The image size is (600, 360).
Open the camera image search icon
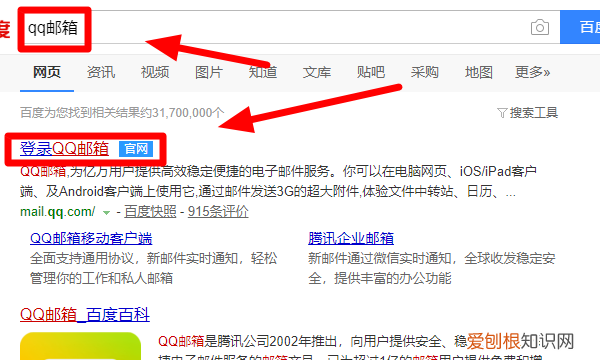(x=540, y=28)
